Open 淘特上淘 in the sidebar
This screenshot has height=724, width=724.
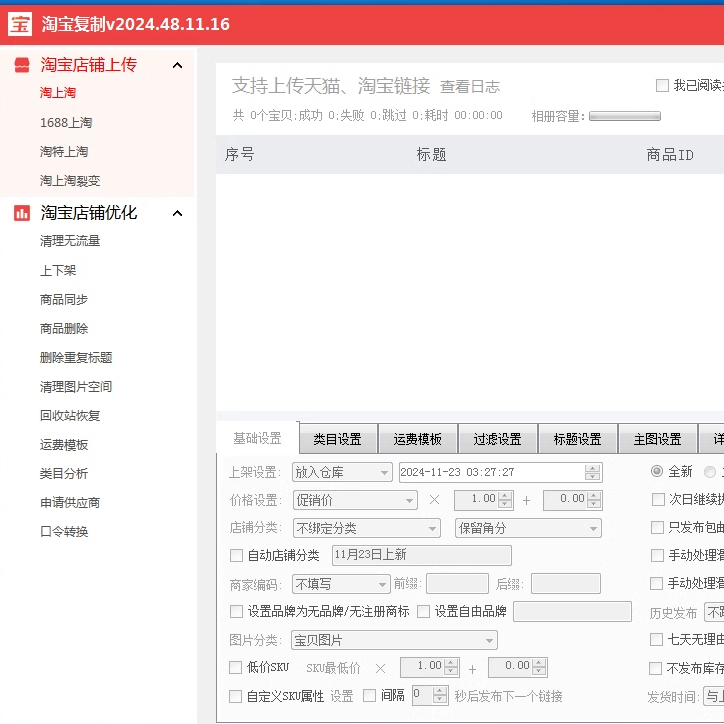64,151
